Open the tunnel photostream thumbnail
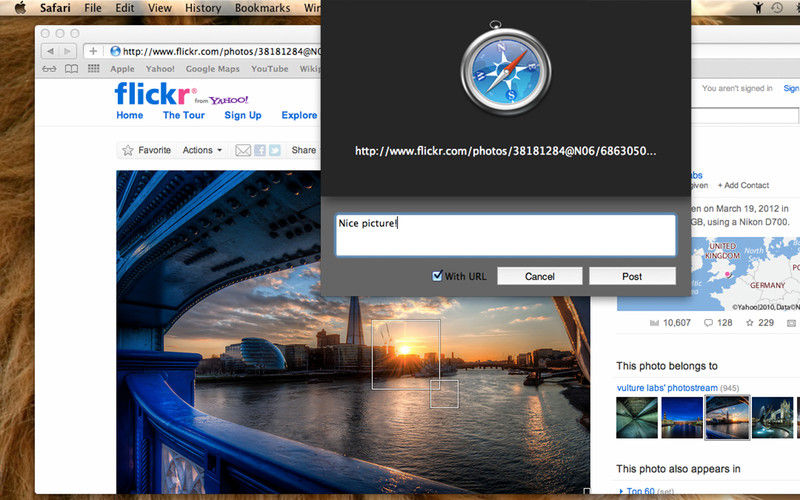 [x=637, y=417]
